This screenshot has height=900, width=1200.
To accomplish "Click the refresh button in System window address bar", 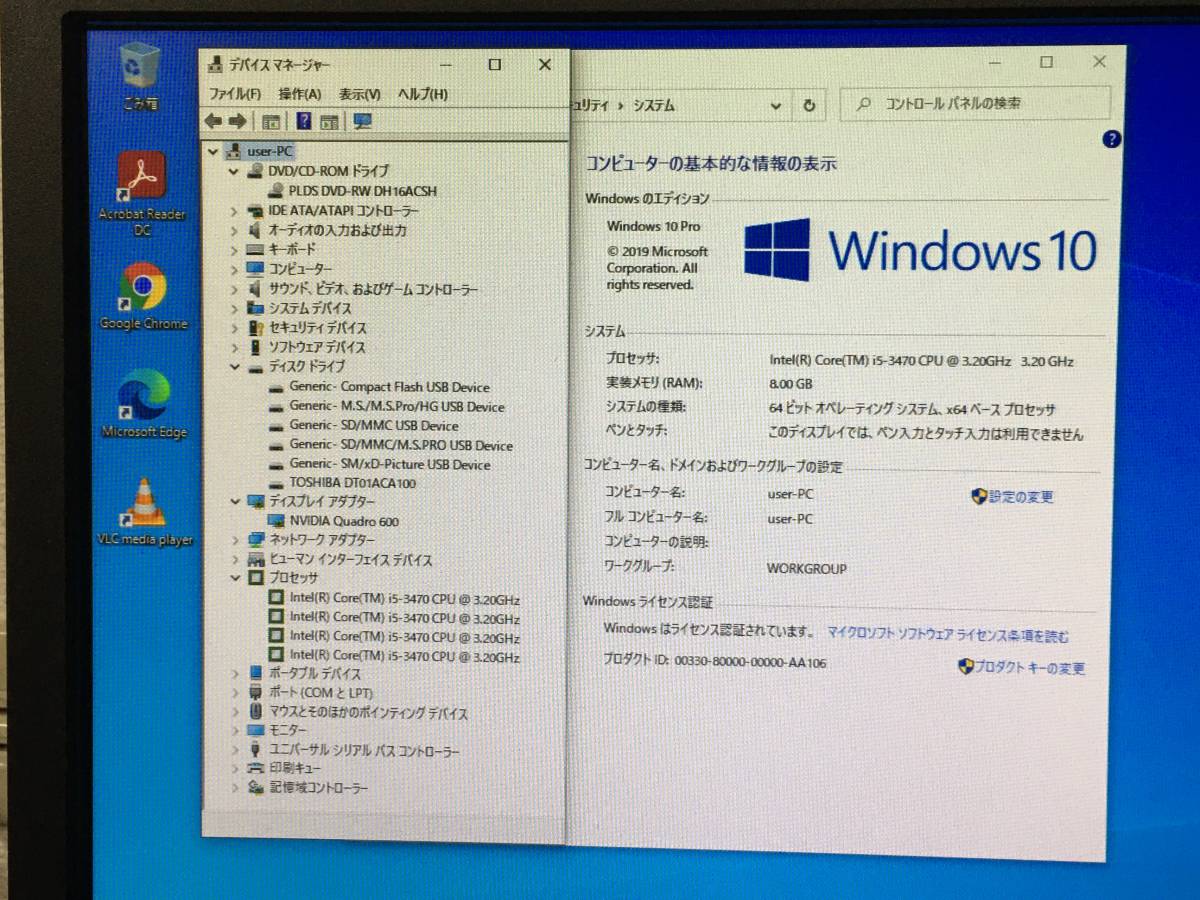I will (x=809, y=105).
